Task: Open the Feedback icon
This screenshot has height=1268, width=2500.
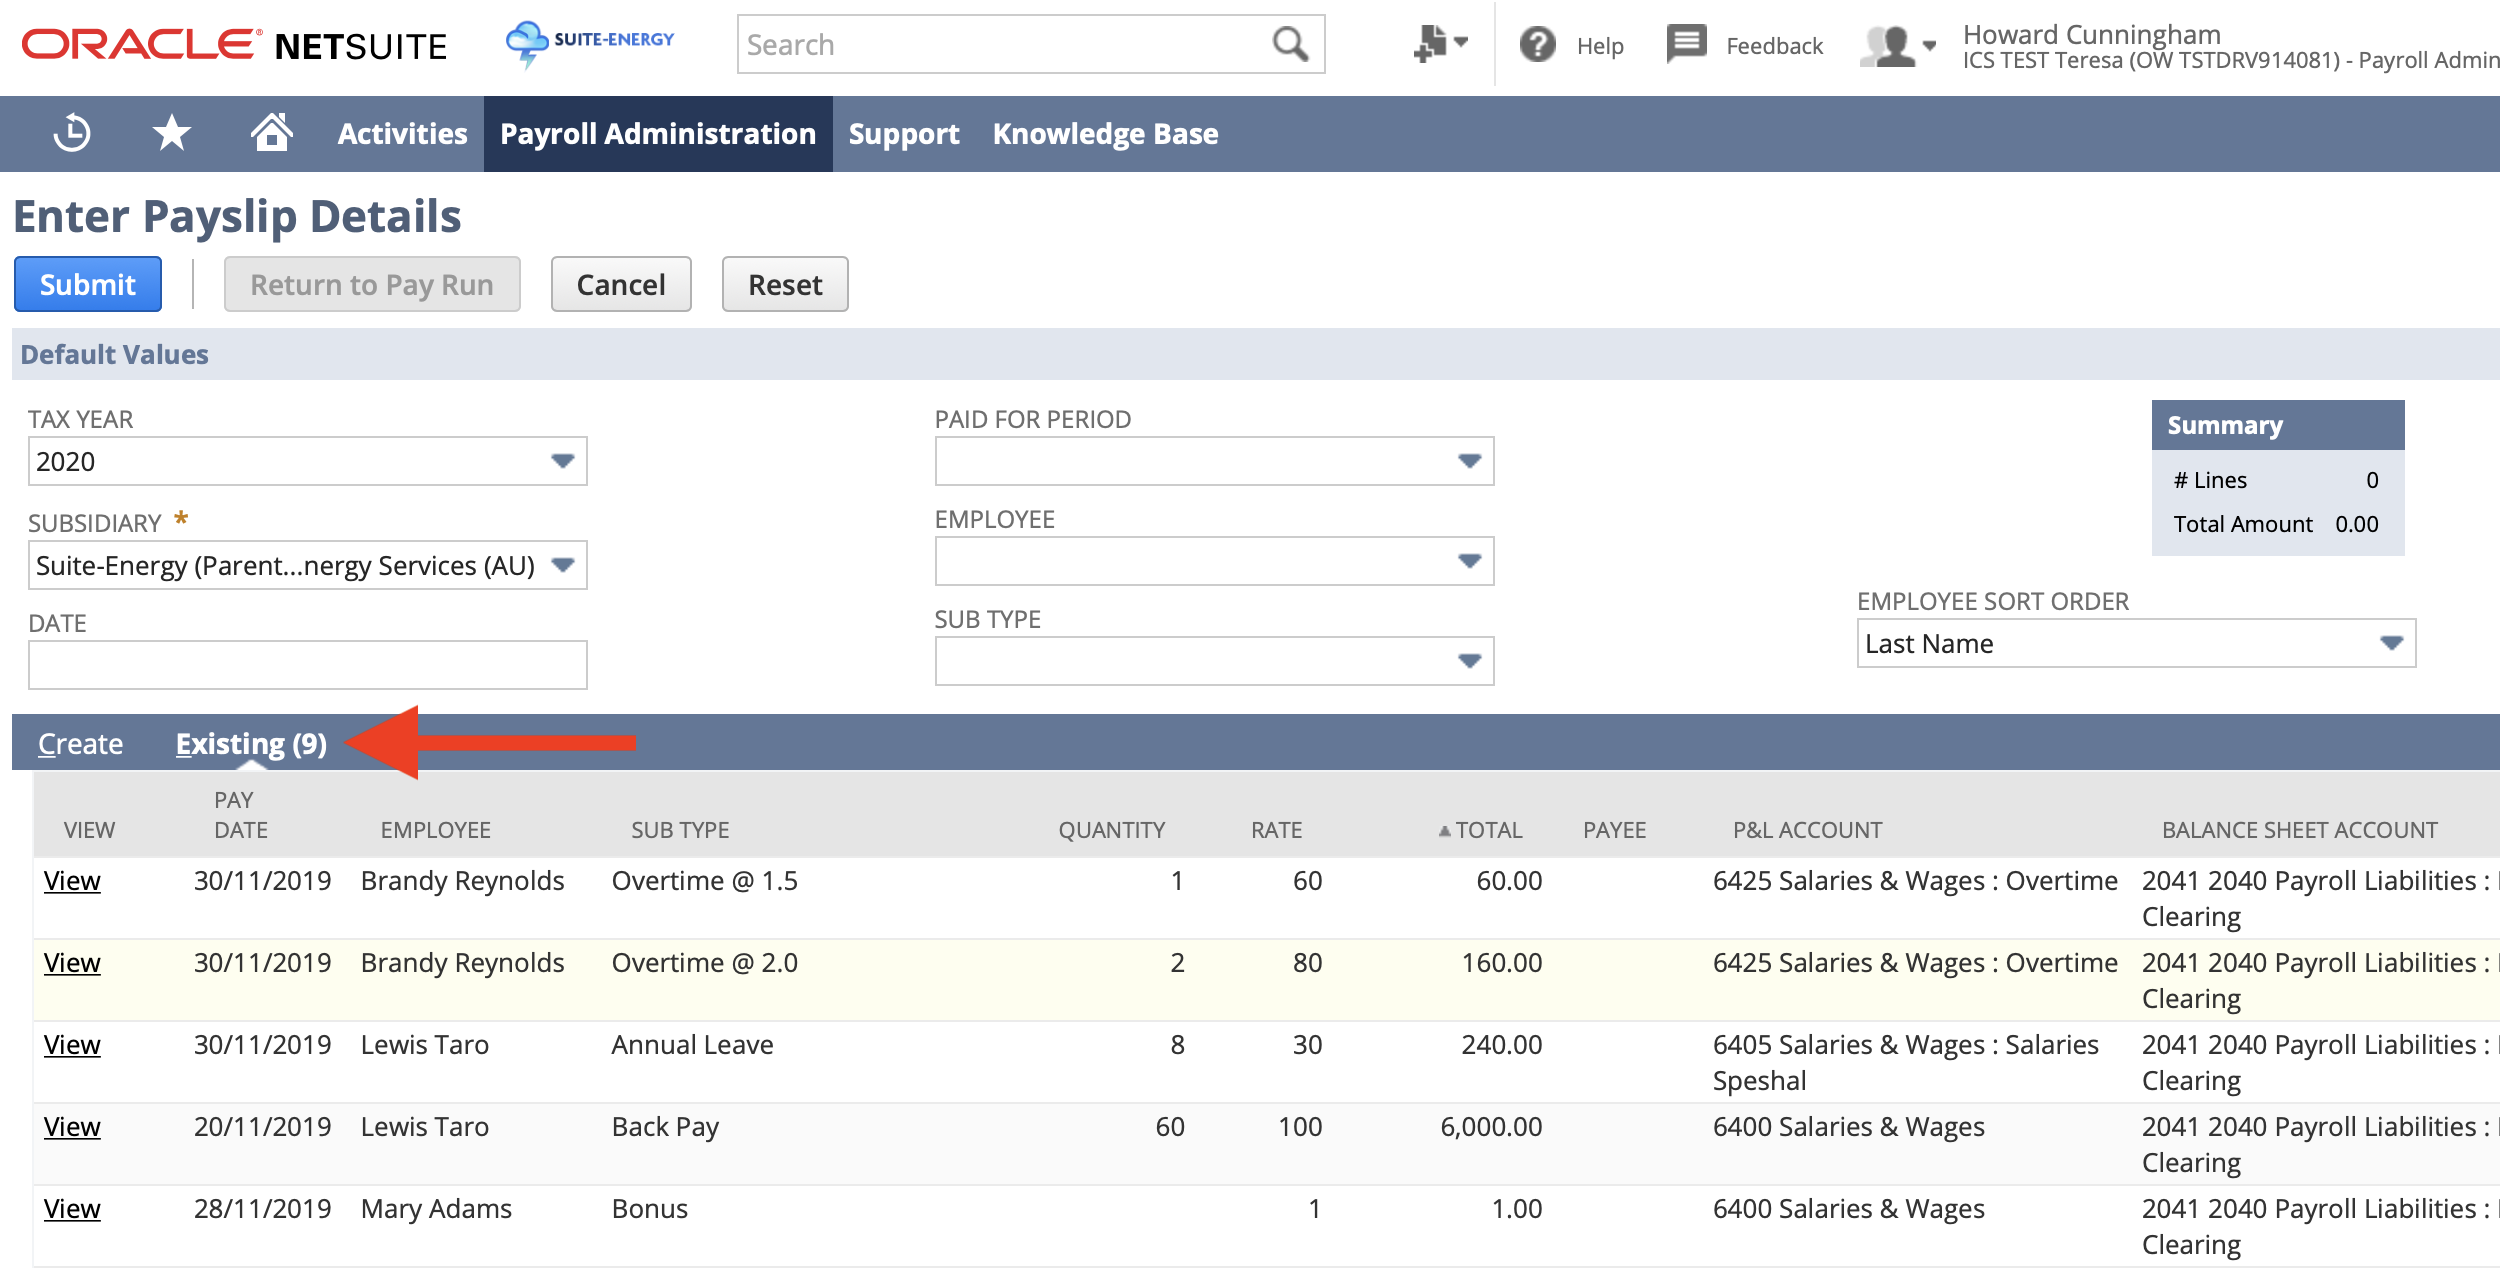Action: point(1685,44)
